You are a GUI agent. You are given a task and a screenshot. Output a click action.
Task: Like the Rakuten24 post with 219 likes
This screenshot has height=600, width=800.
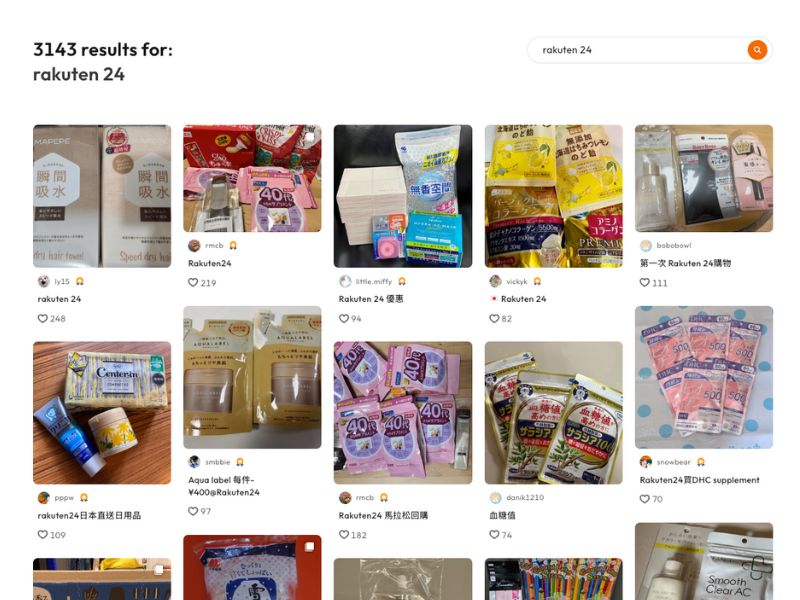193,283
